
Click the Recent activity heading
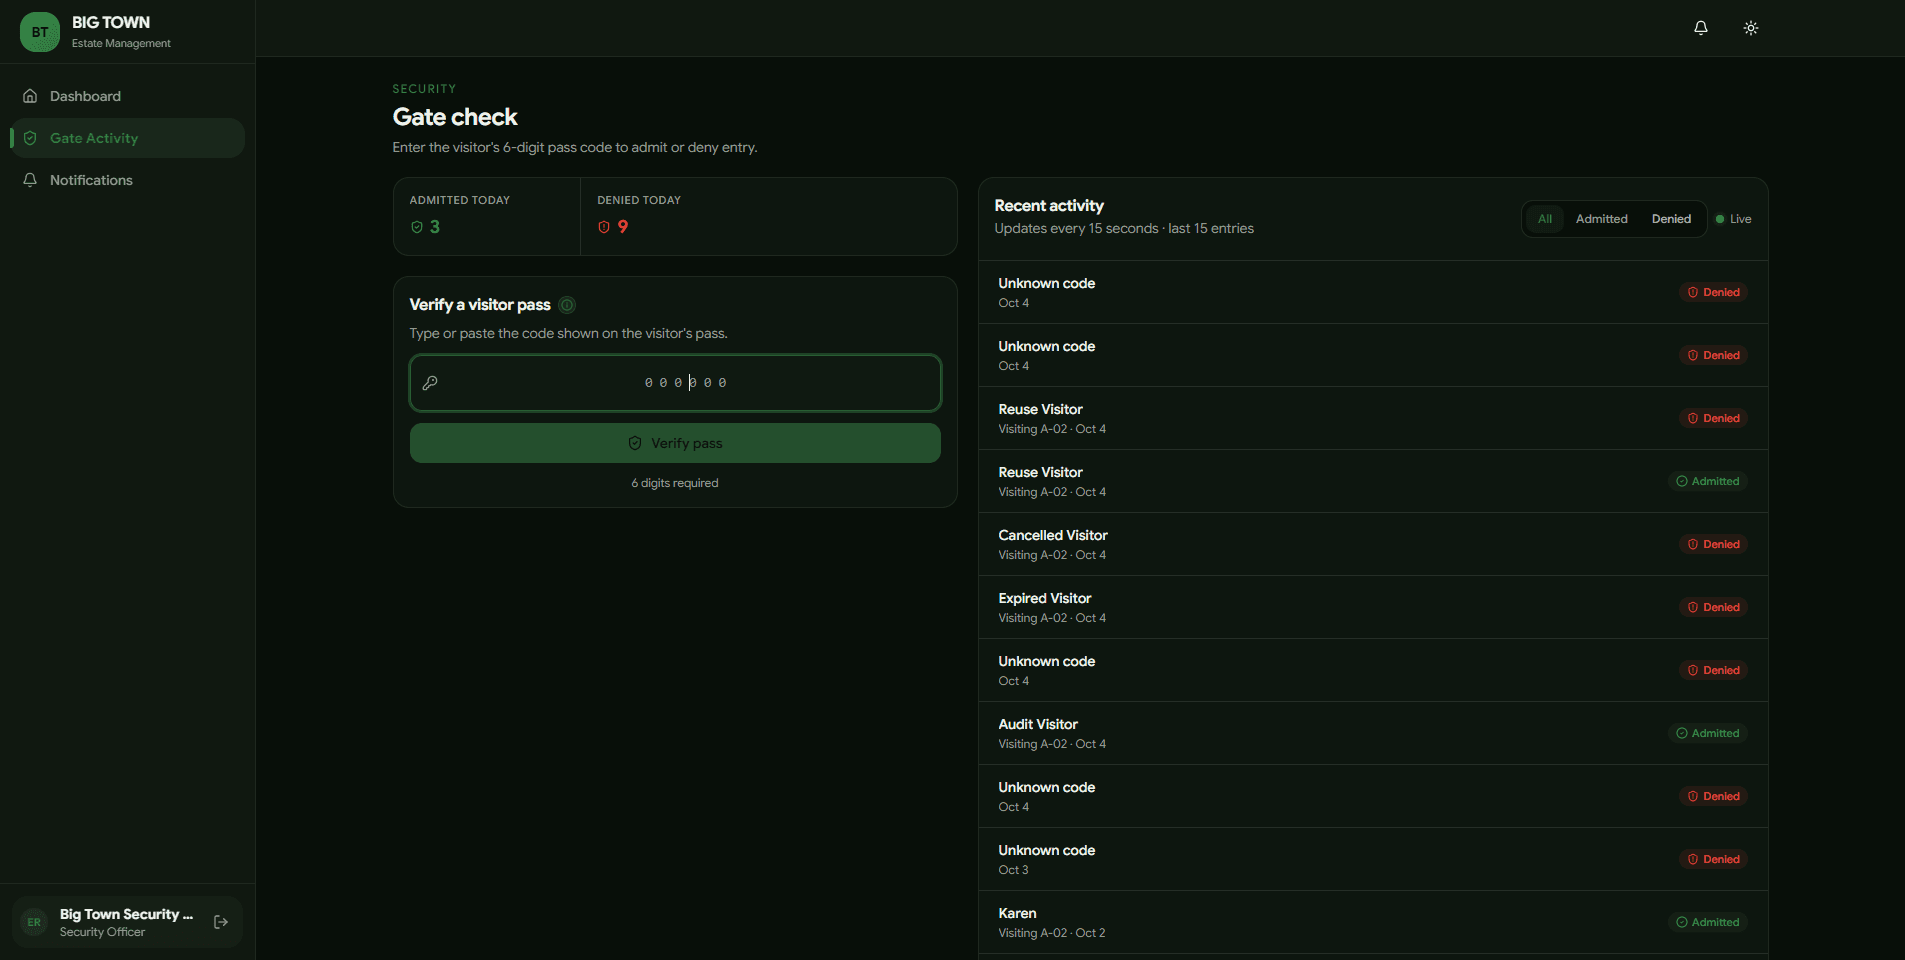click(1049, 205)
